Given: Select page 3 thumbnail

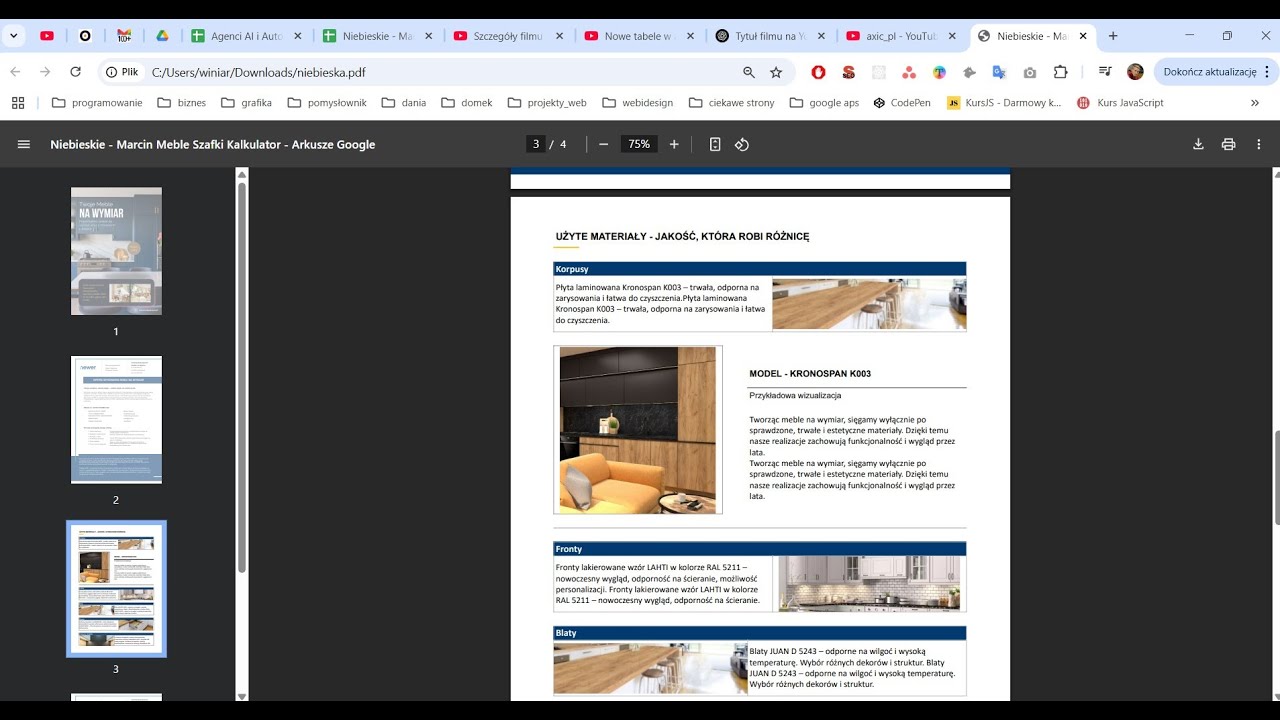Looking at the screenshot, I should pyautogui.click(x=116, y=589).
